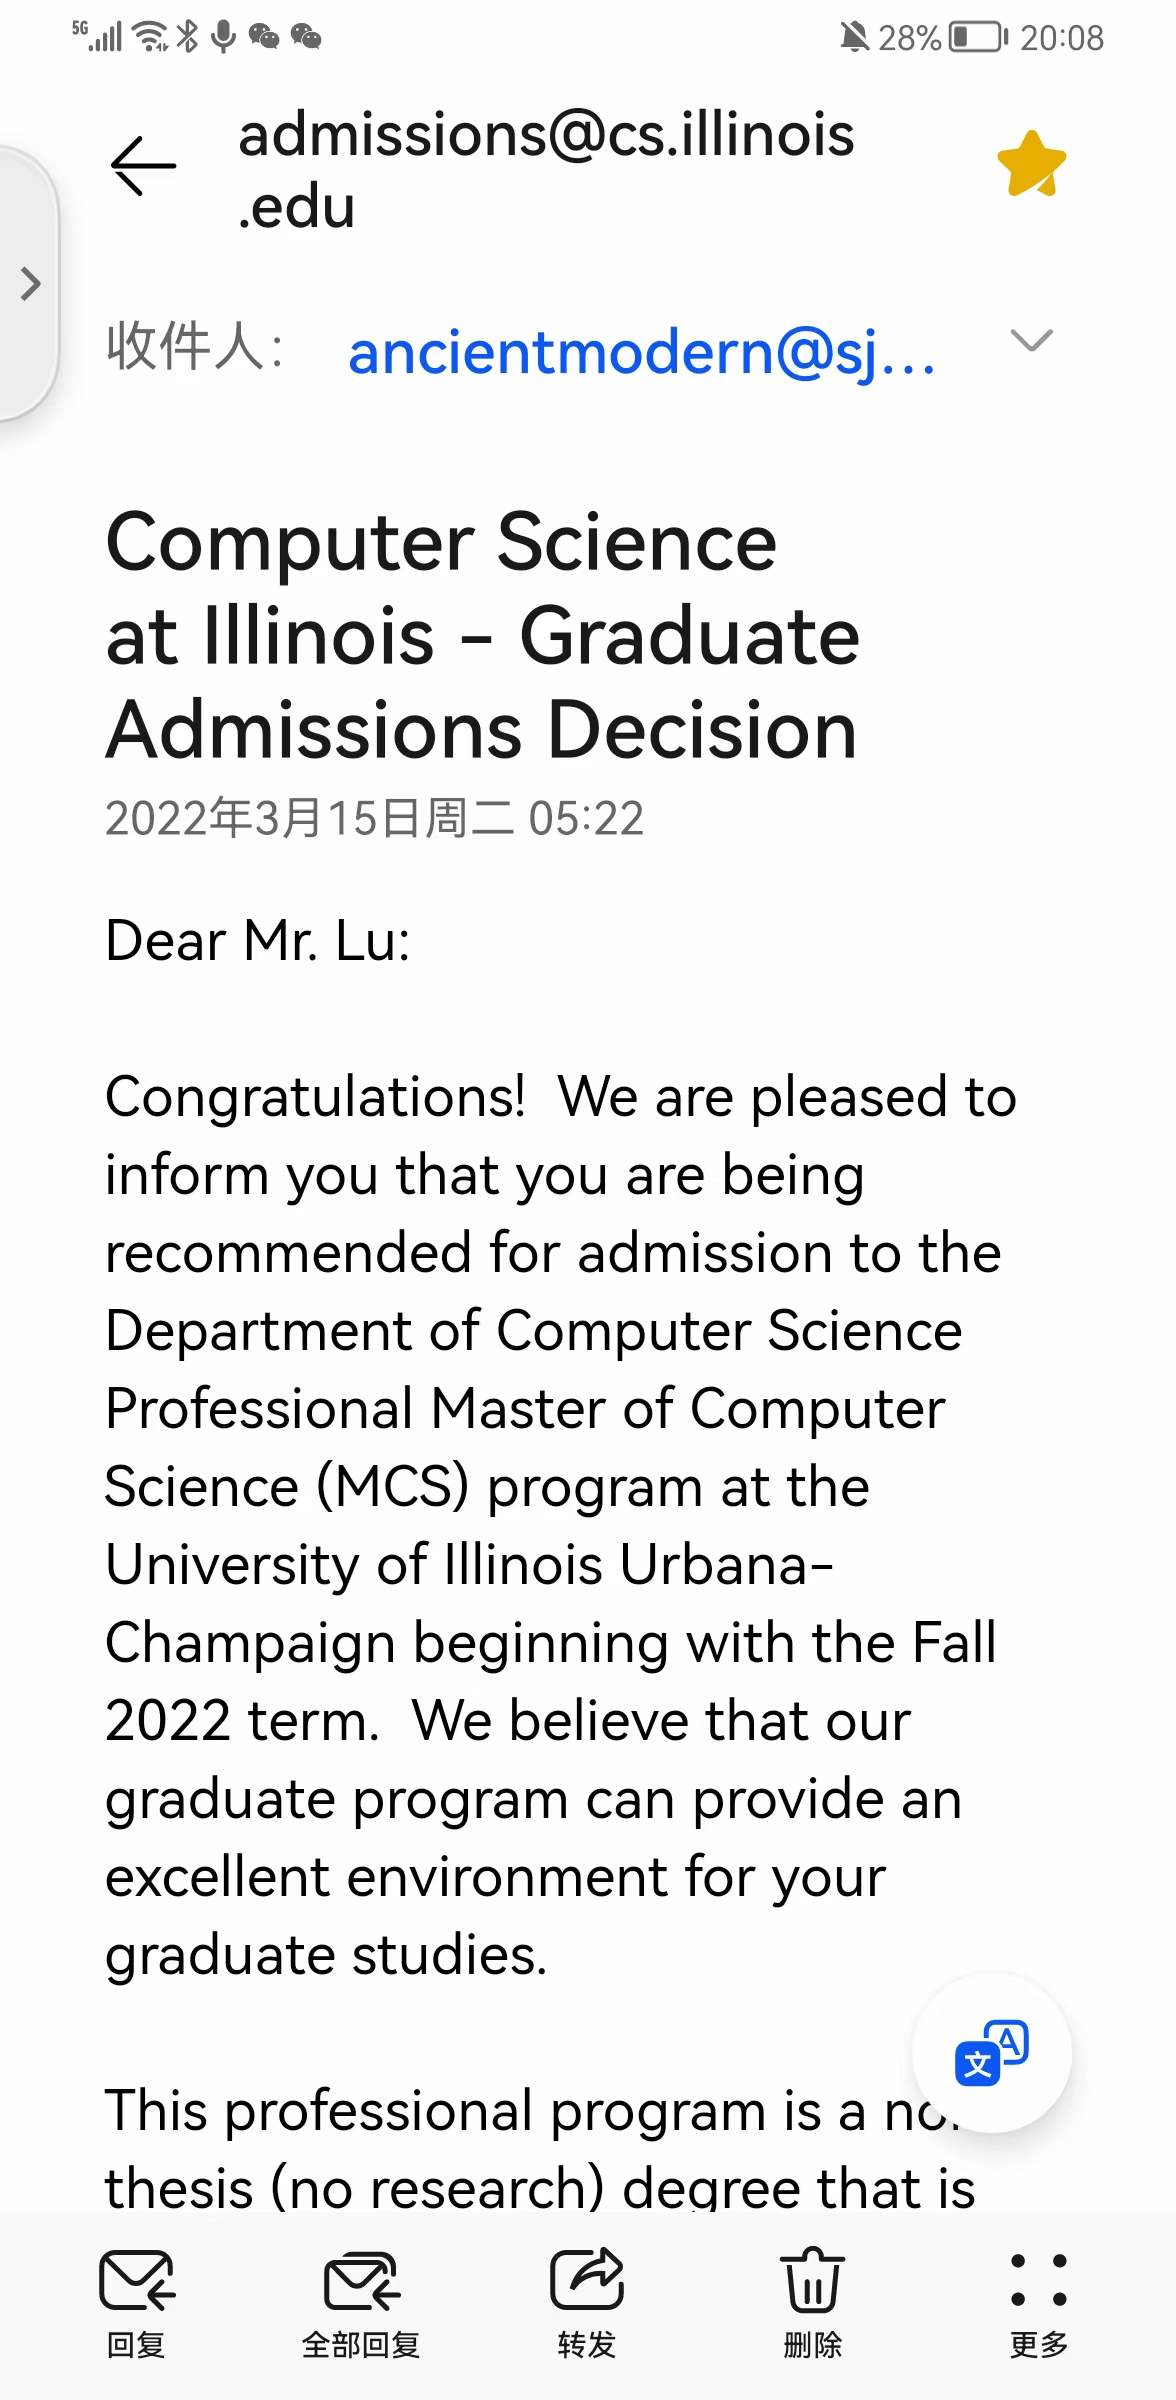Tap the "Dear Mr. Lu:" greeting line
Screen dimensions: 1176x2400
(x=258, y=942)
